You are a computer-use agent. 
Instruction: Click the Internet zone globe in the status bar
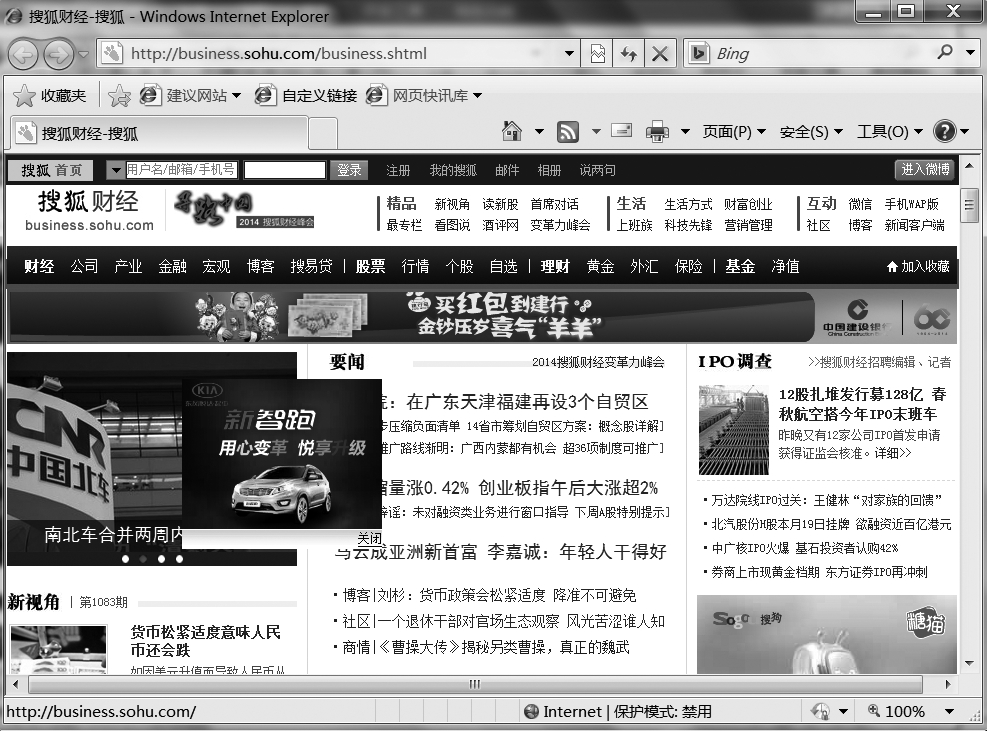pos(530,711)
